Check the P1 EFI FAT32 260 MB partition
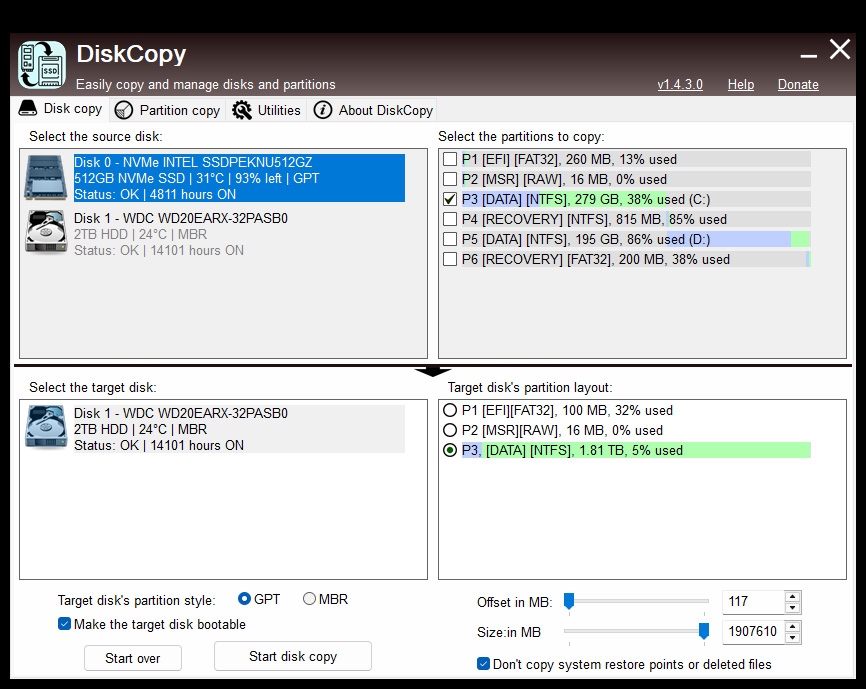The image size is (866, 689). click(x=450, y=160)
